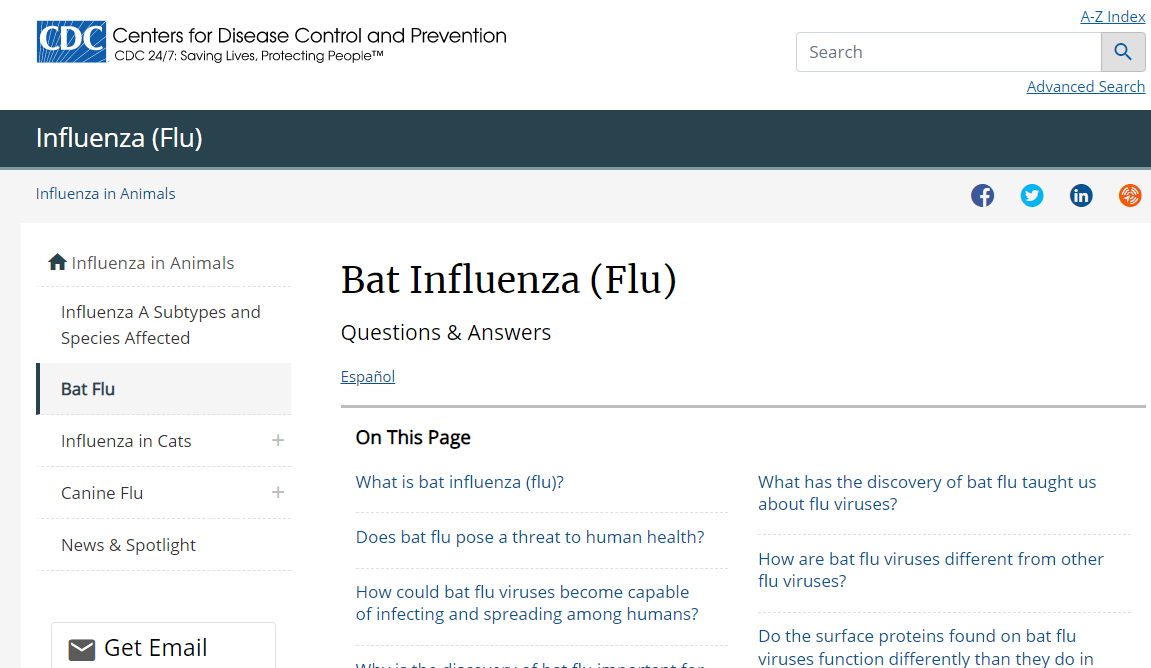The width and height of the screenshot is (1151, 668).
Task: Open Canine Flu page
Action: [102, 493]
